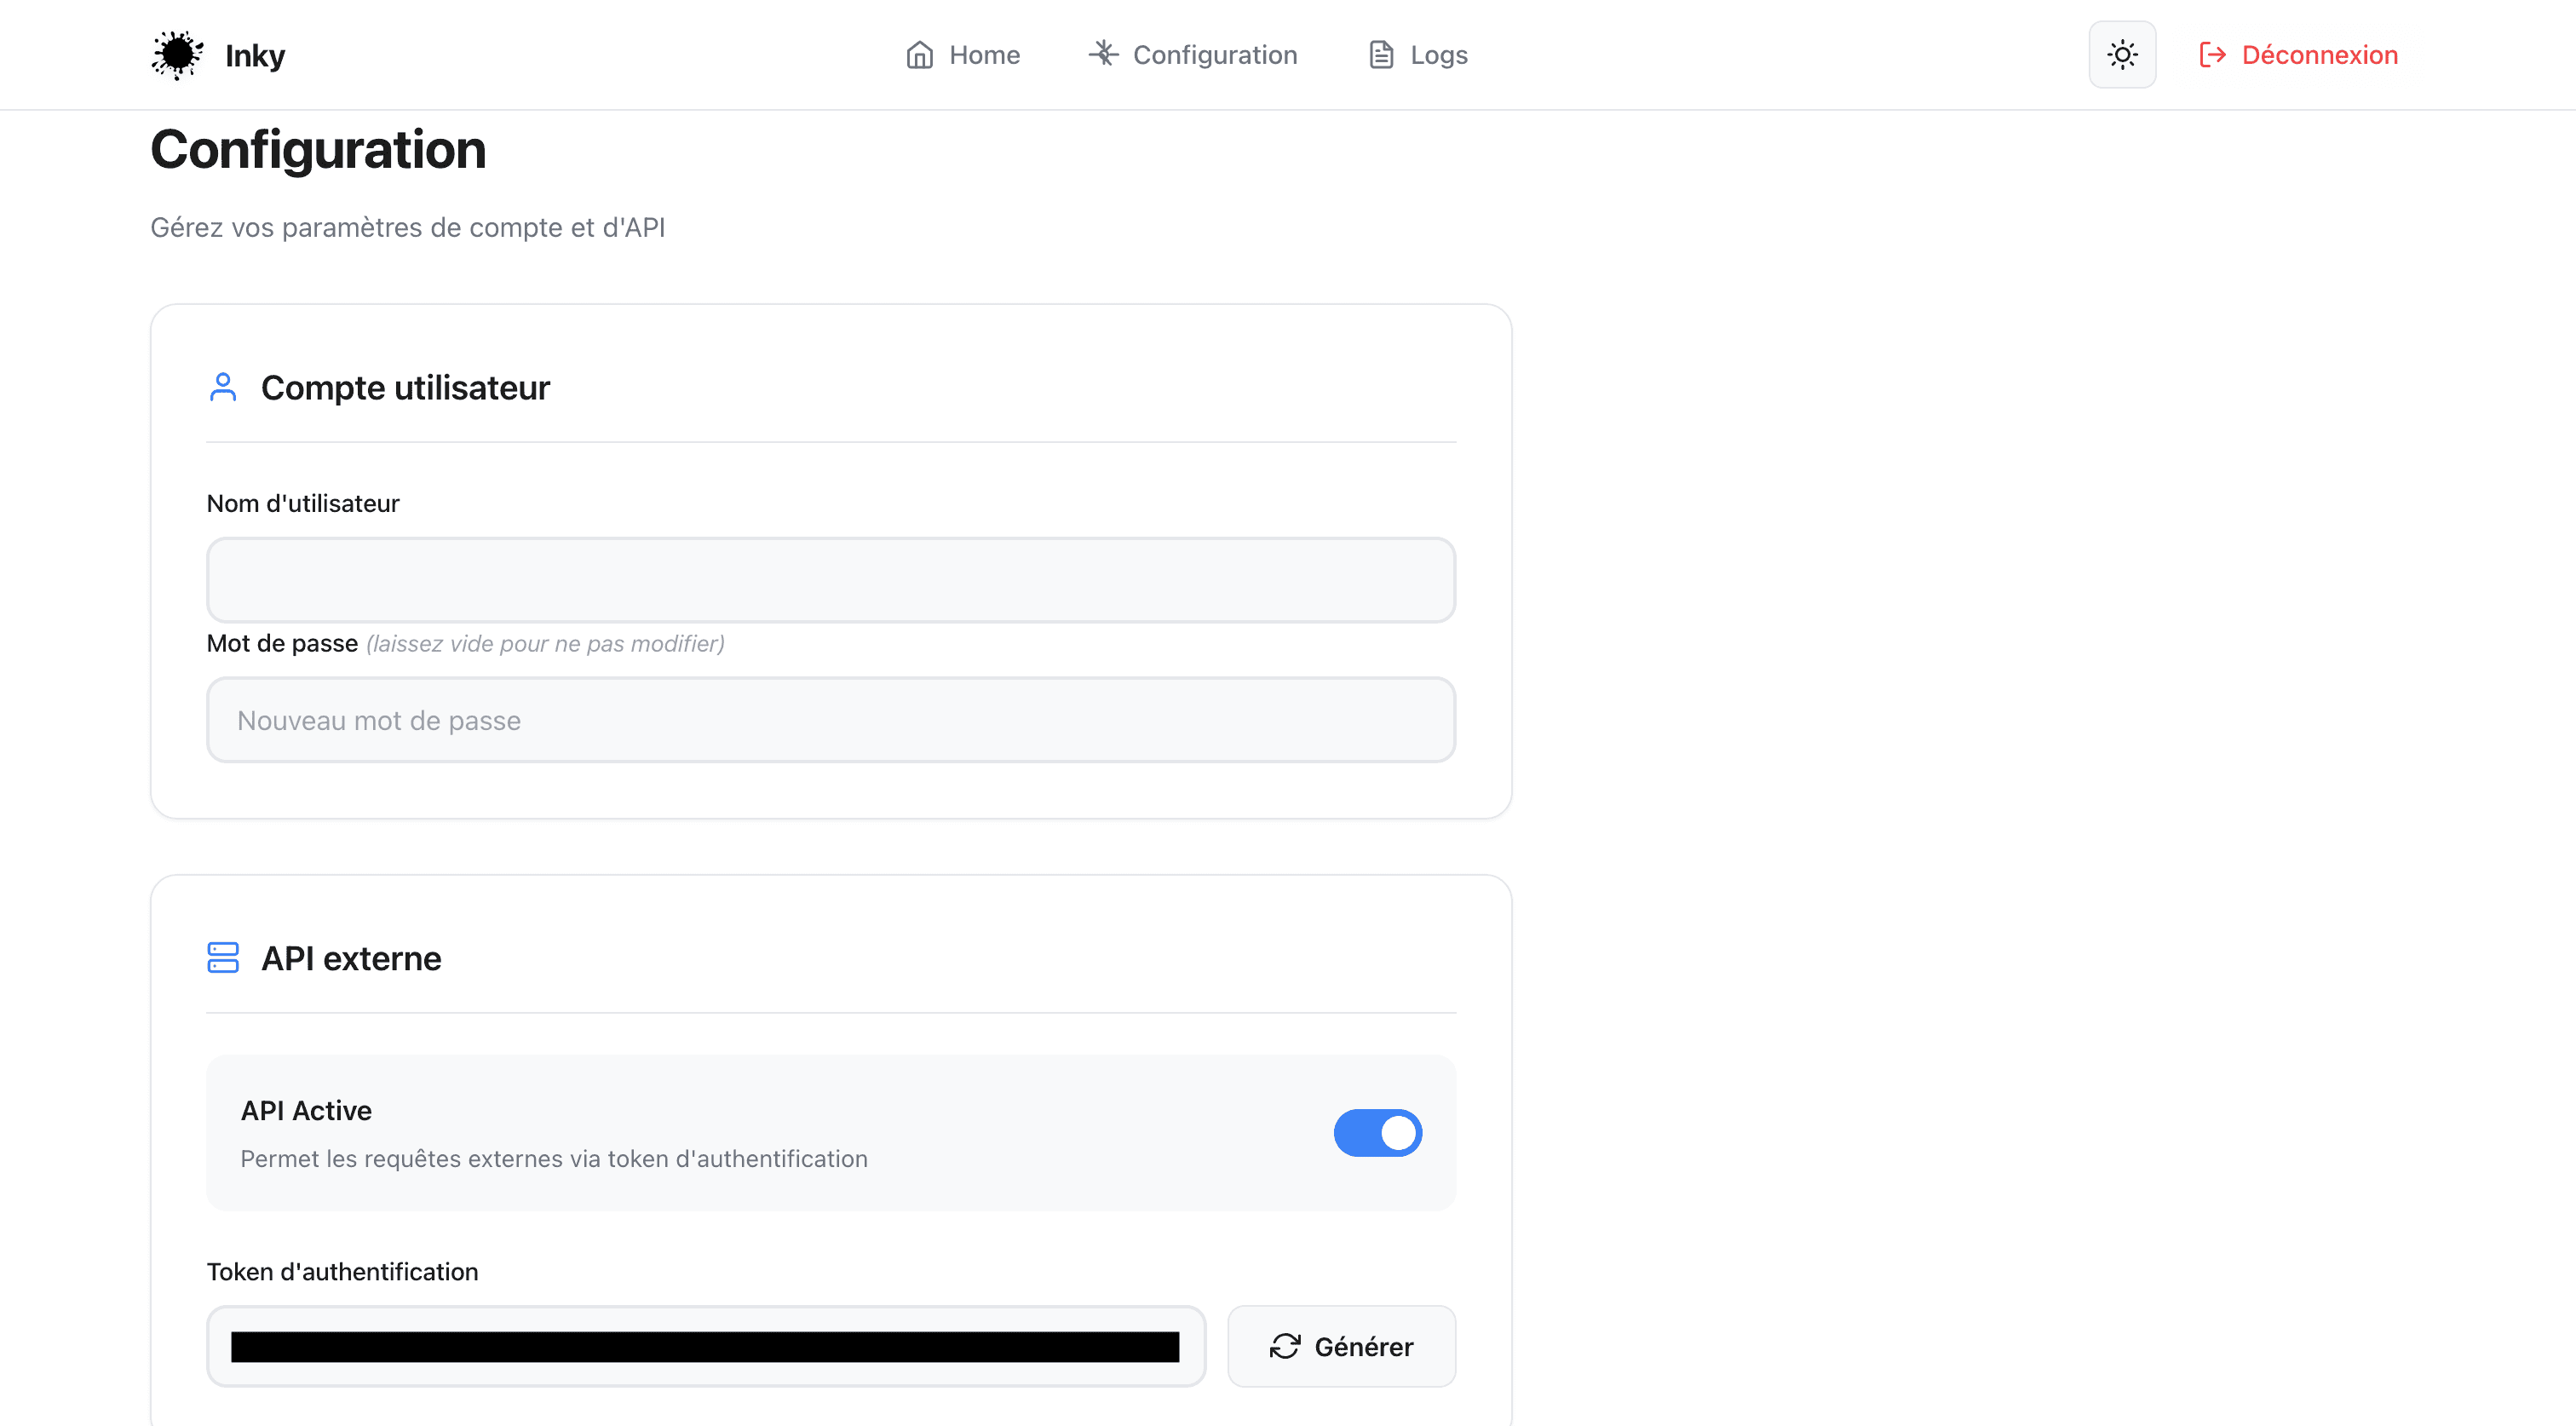This screenshot has height=1426, width=2576.
Task: Toggle the theme with the sun icon
Action: pyautogui.click(x=2121, y=54)
